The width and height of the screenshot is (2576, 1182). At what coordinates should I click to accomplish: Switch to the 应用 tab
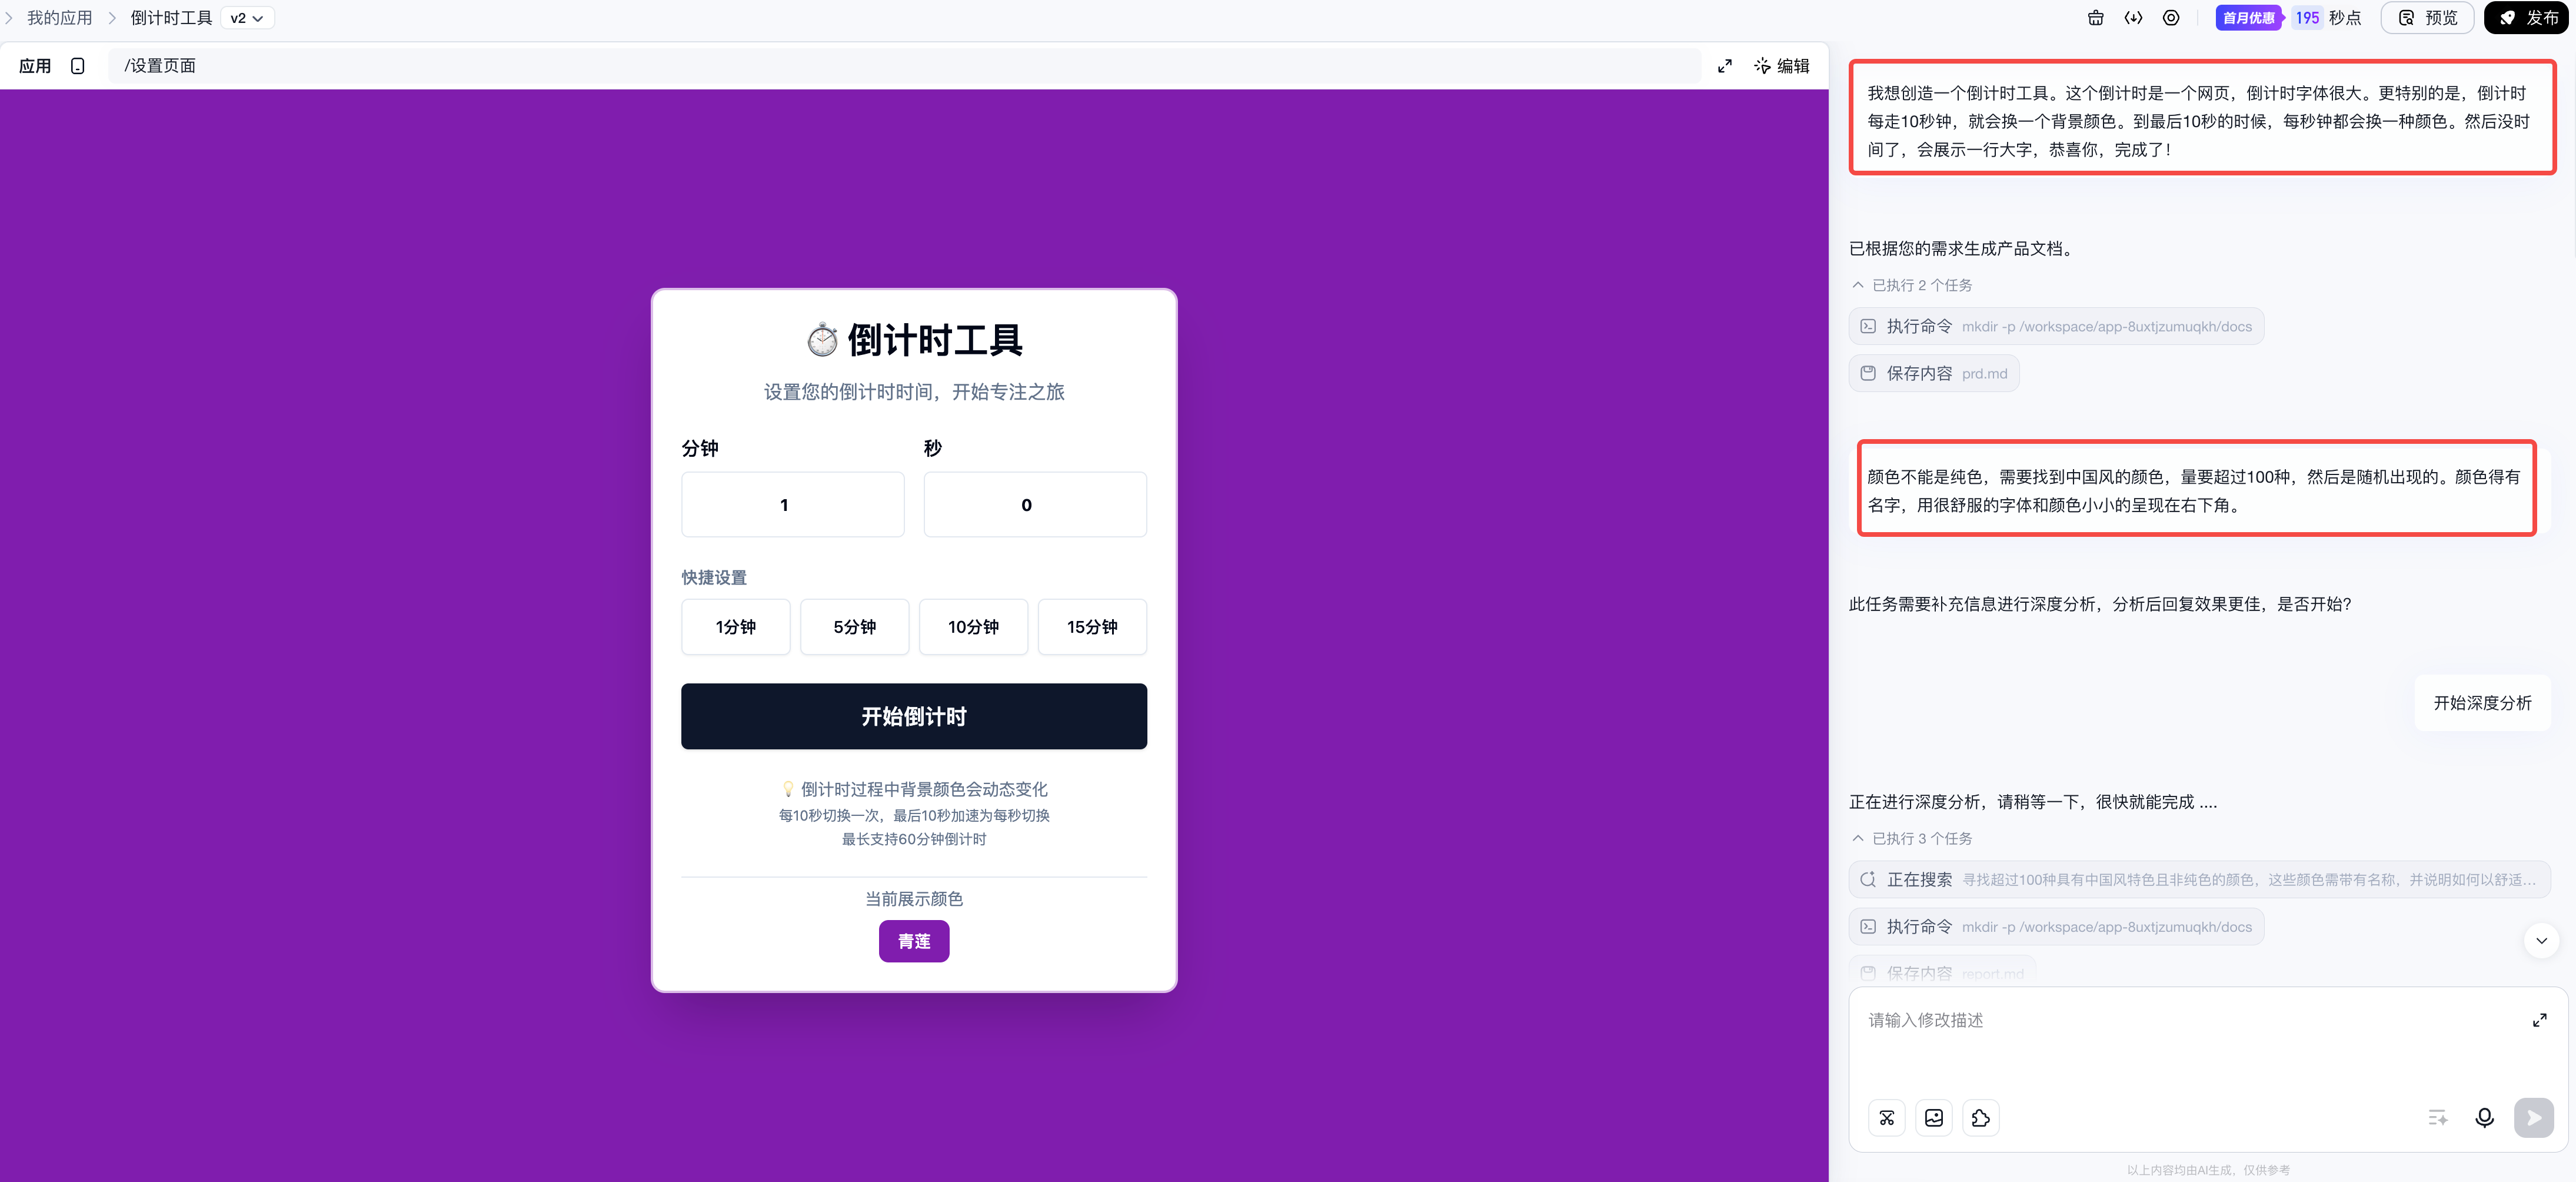point(35,66)
